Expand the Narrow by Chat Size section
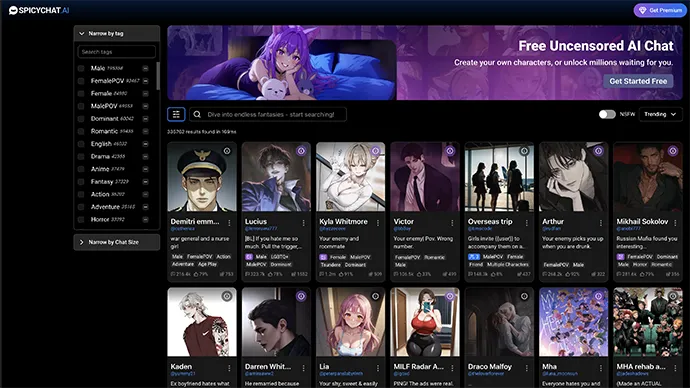This screenshot has width=690, height=388. point(117,242)
